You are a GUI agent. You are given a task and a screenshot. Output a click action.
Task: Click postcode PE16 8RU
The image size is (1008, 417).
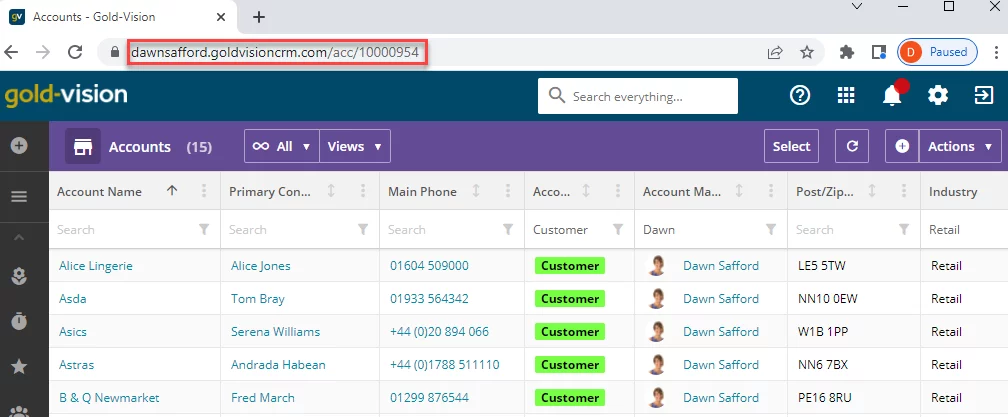(824, 398)
